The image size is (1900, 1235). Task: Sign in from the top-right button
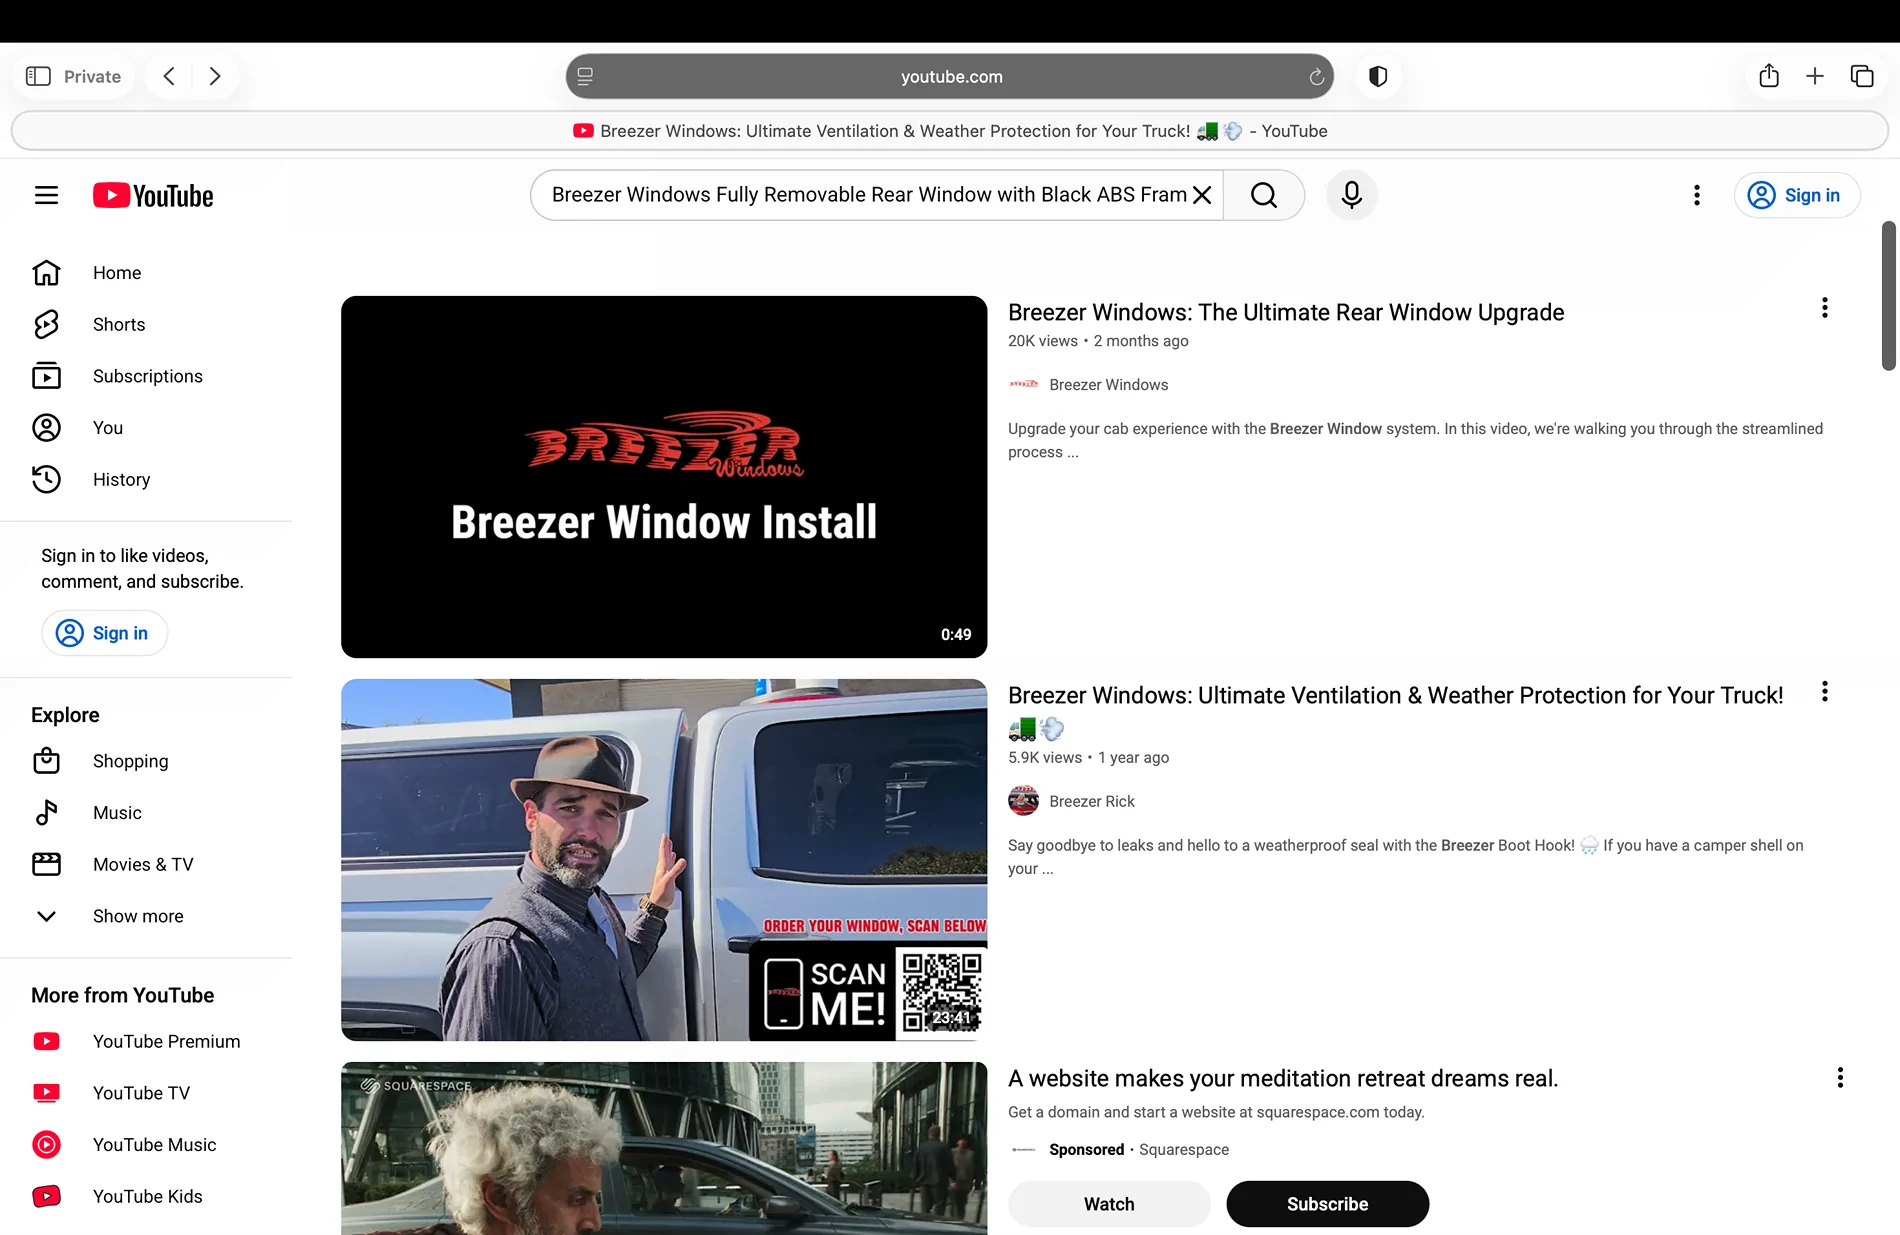tap(1797, 195)
